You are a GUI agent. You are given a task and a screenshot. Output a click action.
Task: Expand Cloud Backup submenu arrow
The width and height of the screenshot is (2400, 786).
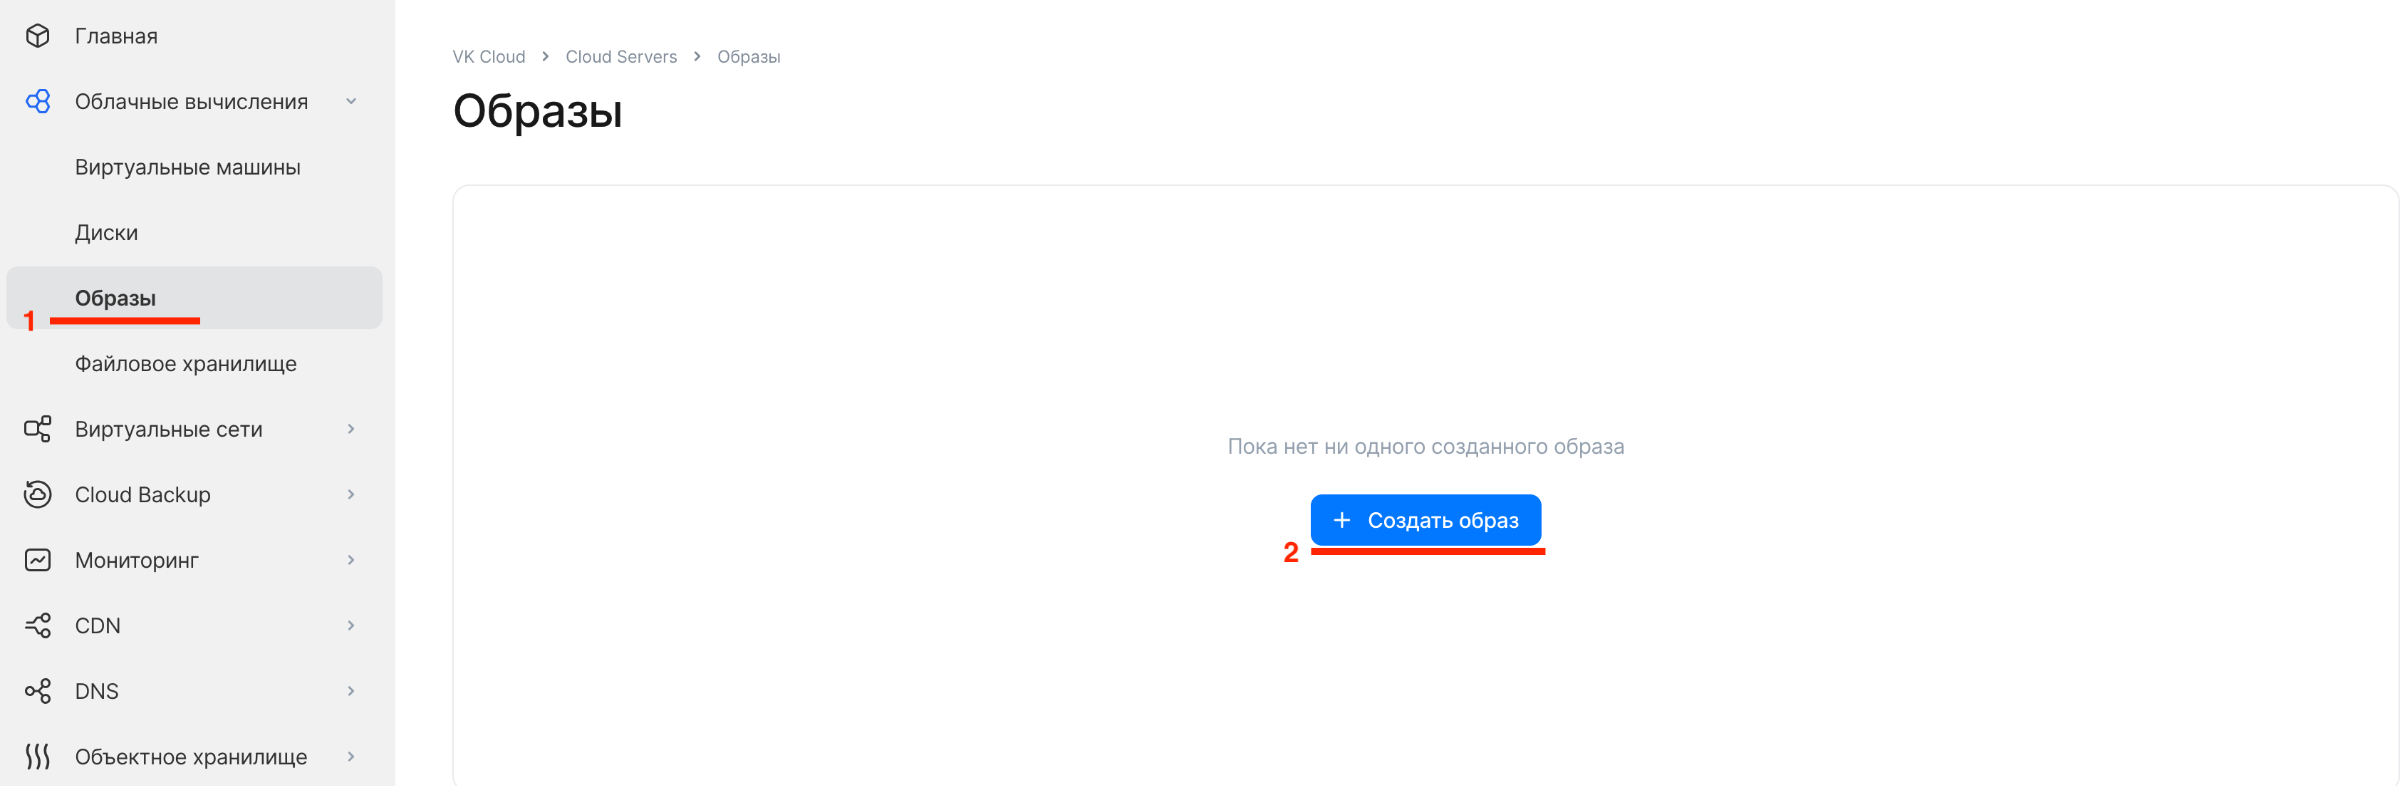351,494
